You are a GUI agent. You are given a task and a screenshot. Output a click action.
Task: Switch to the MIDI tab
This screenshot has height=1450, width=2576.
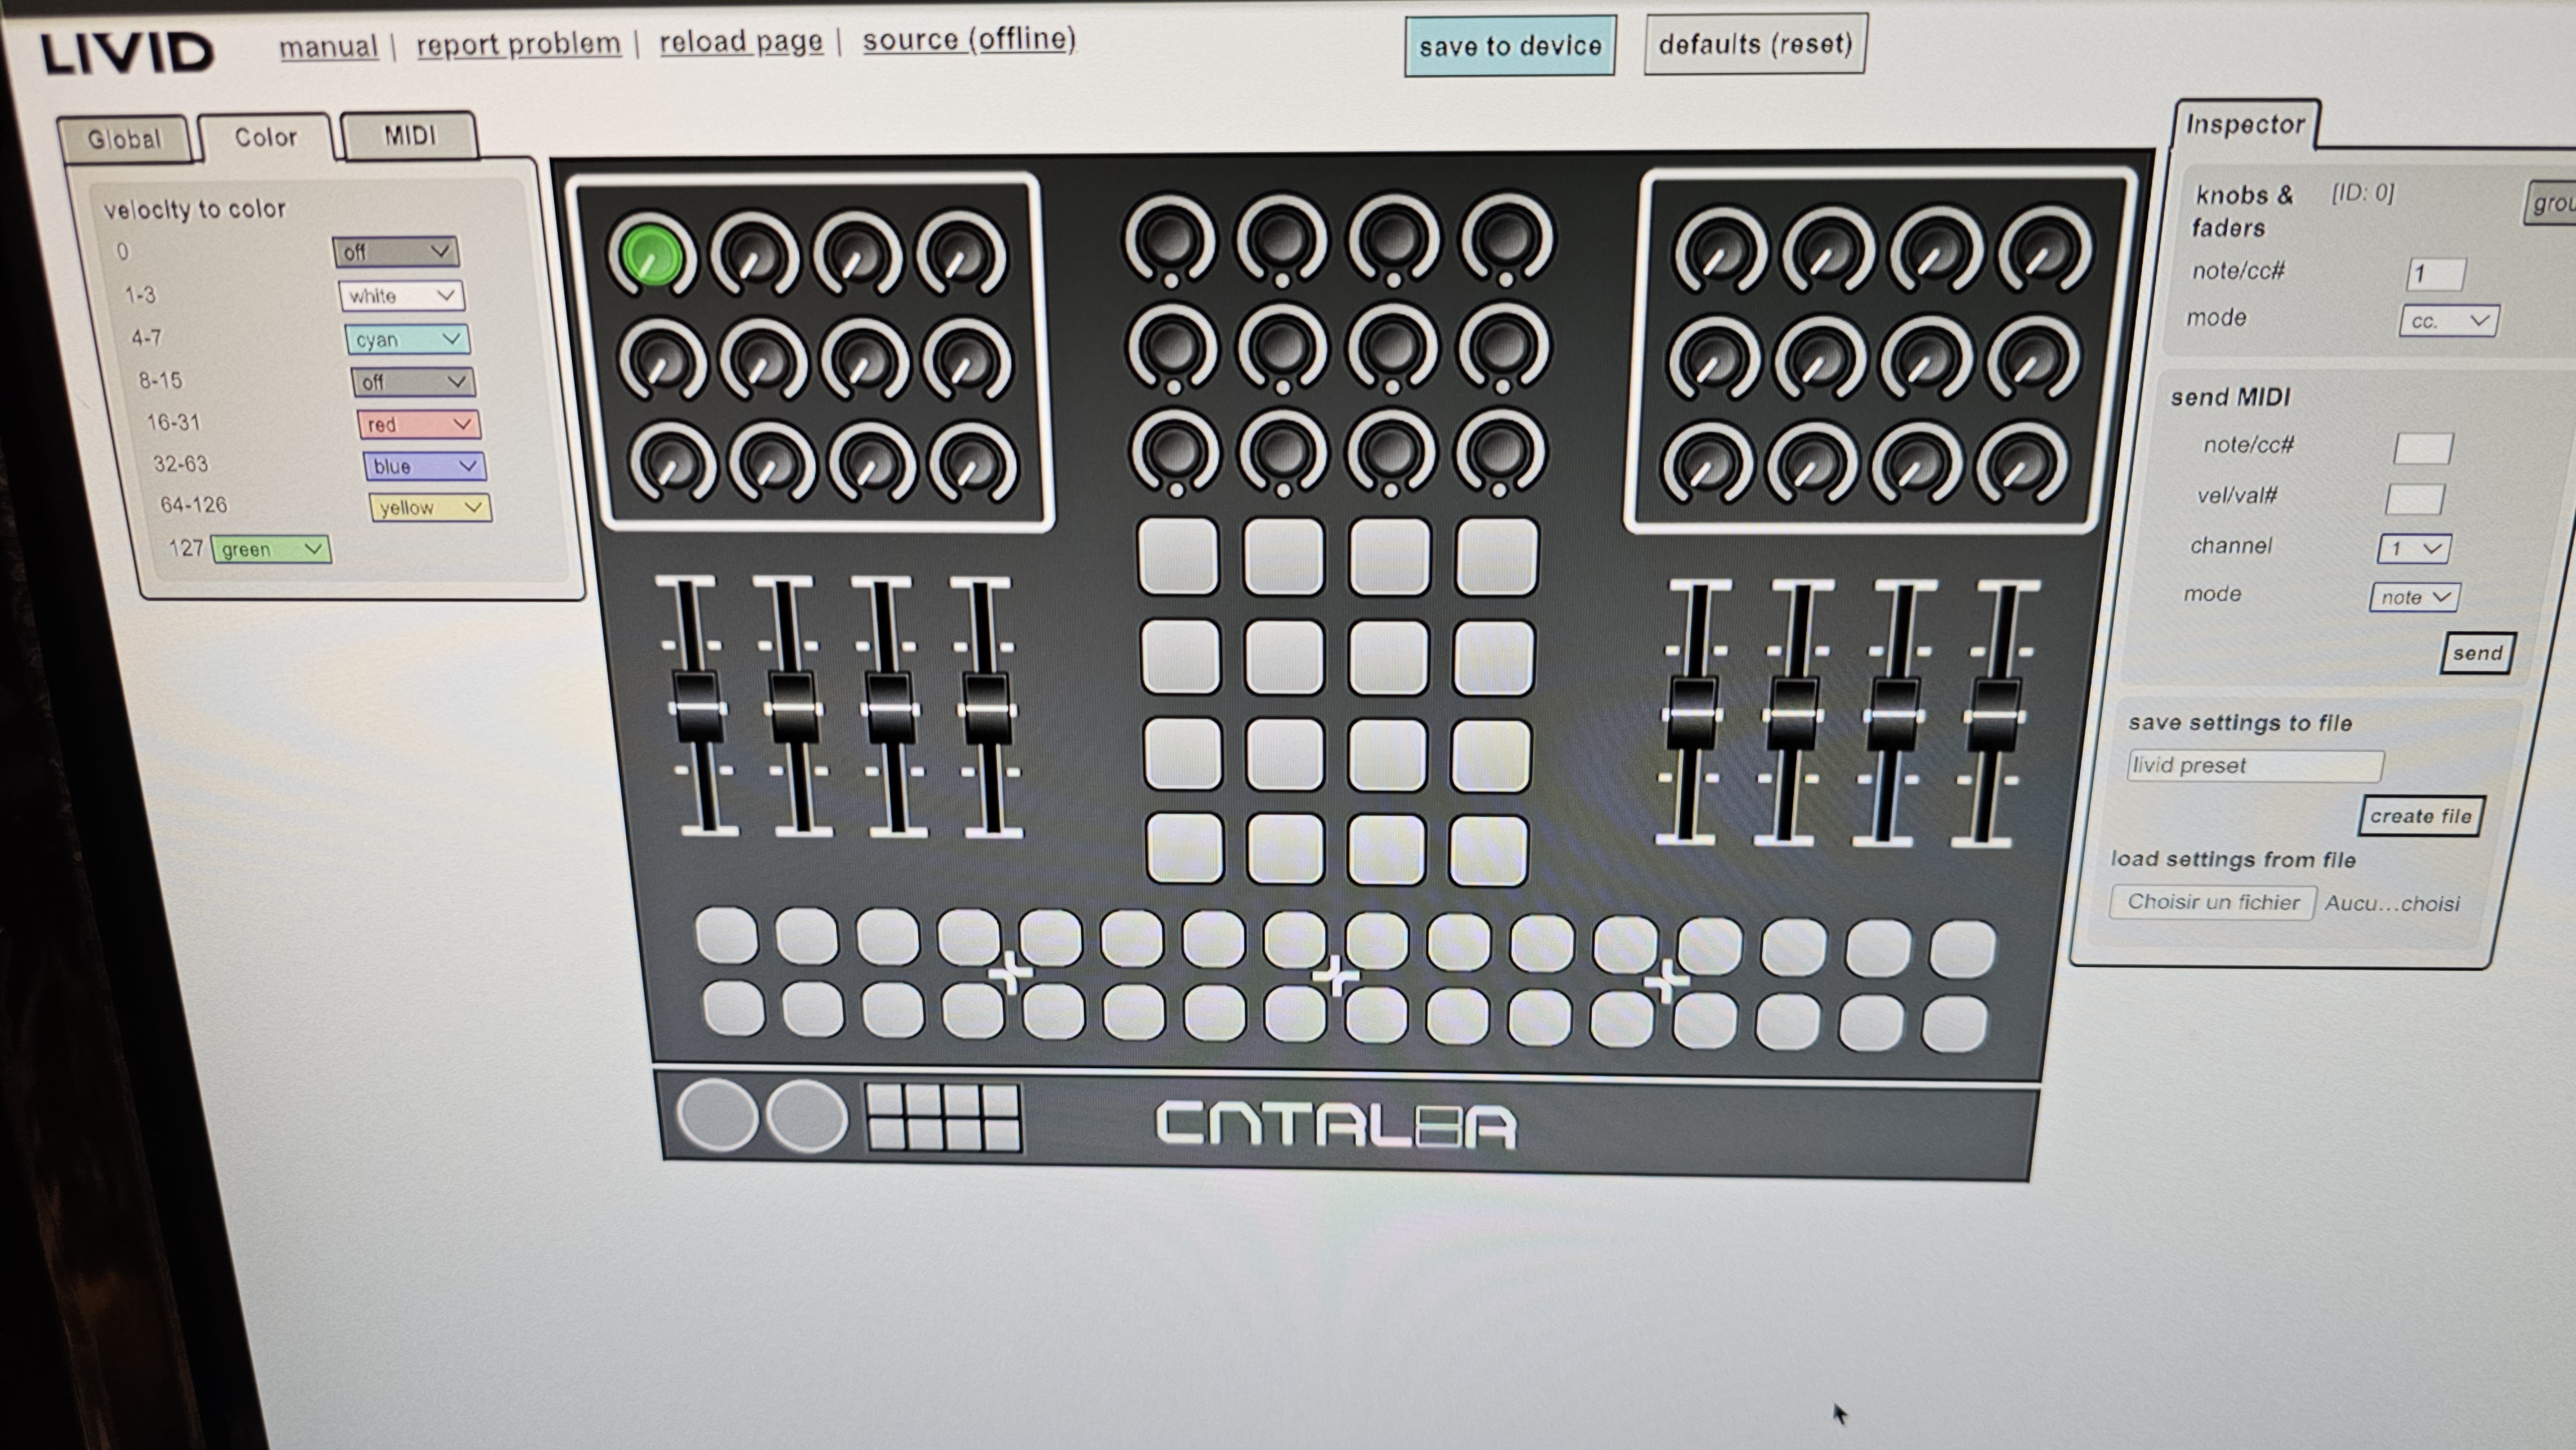[409, 135]
